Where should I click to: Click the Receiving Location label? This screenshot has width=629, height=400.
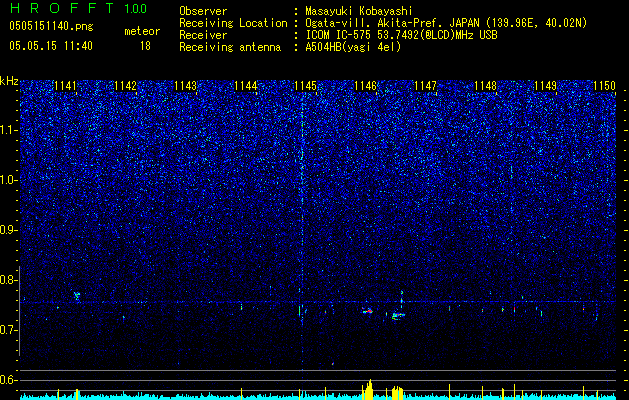click(233, 23)
